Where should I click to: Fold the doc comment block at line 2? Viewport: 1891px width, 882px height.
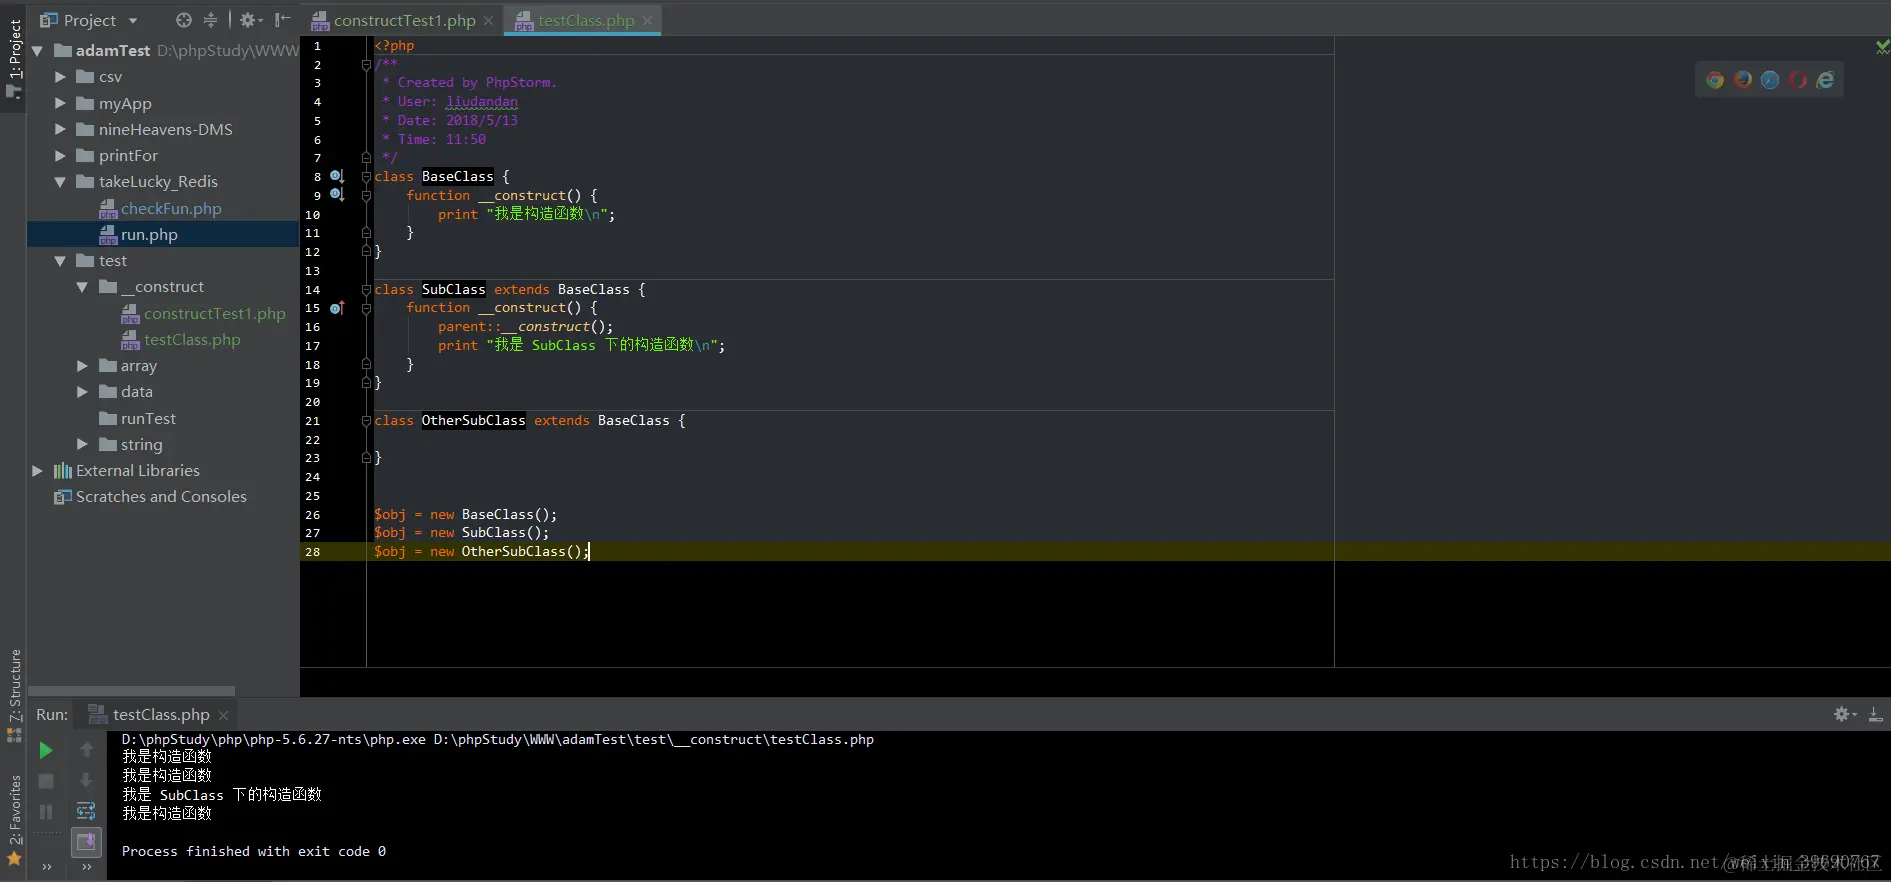click(x=366, y=64)
